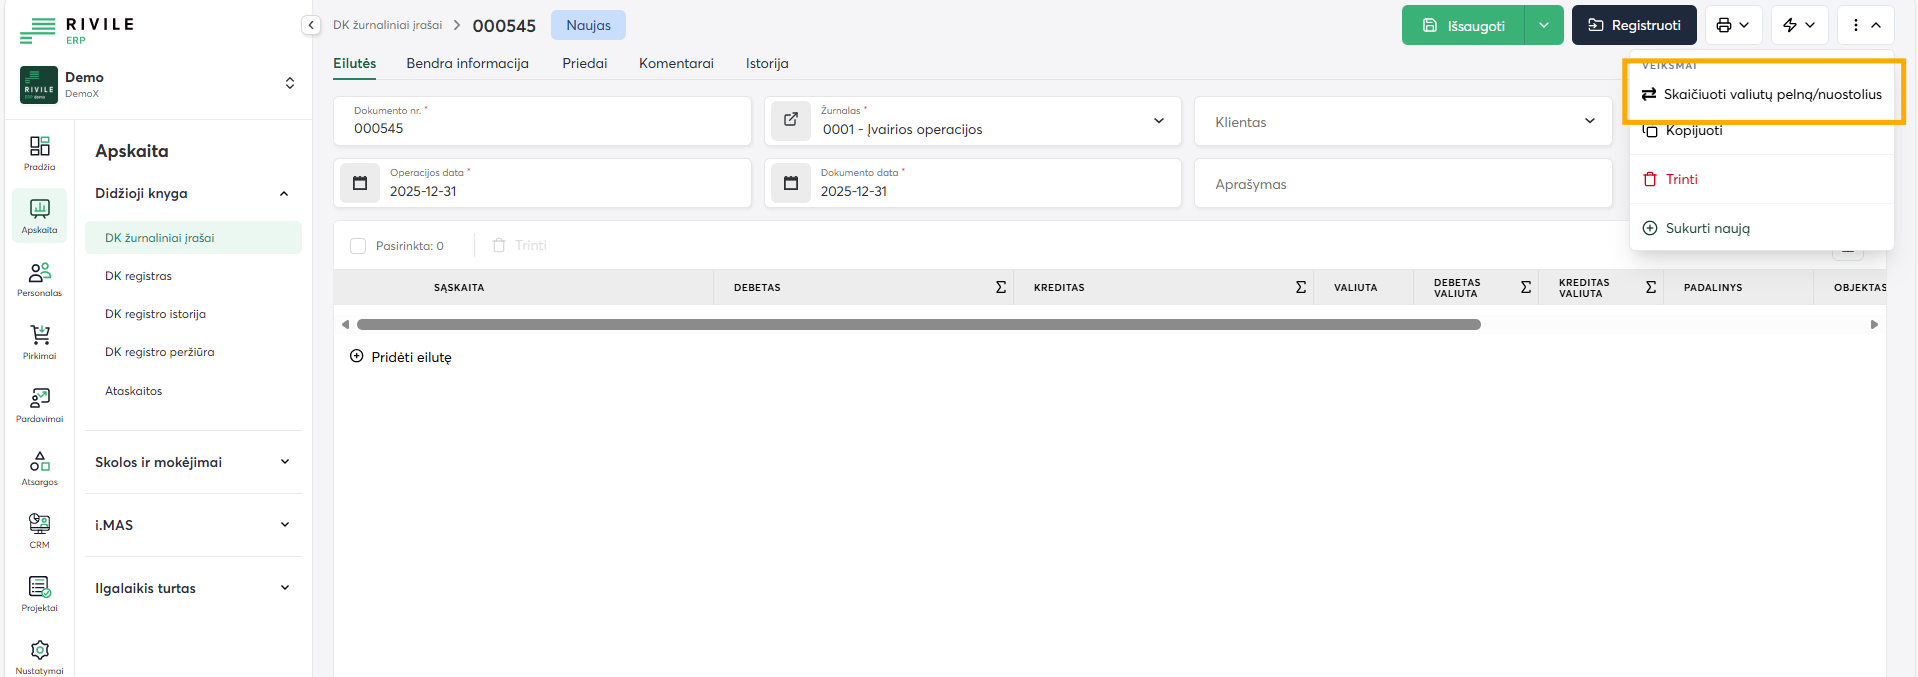
Task: Tick the Pasirinkta selection checkbox
Action: point(358,246)
